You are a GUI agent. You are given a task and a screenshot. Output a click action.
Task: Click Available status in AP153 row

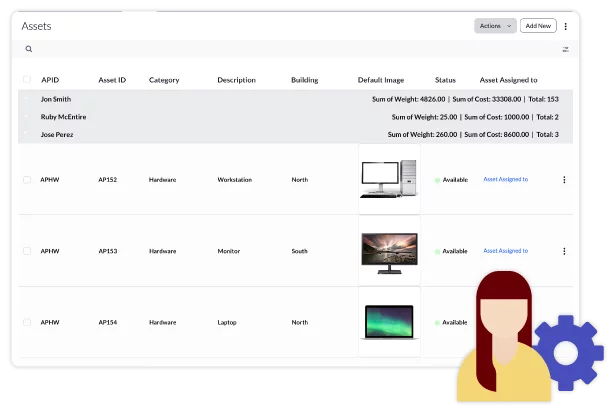pos(451,251)
